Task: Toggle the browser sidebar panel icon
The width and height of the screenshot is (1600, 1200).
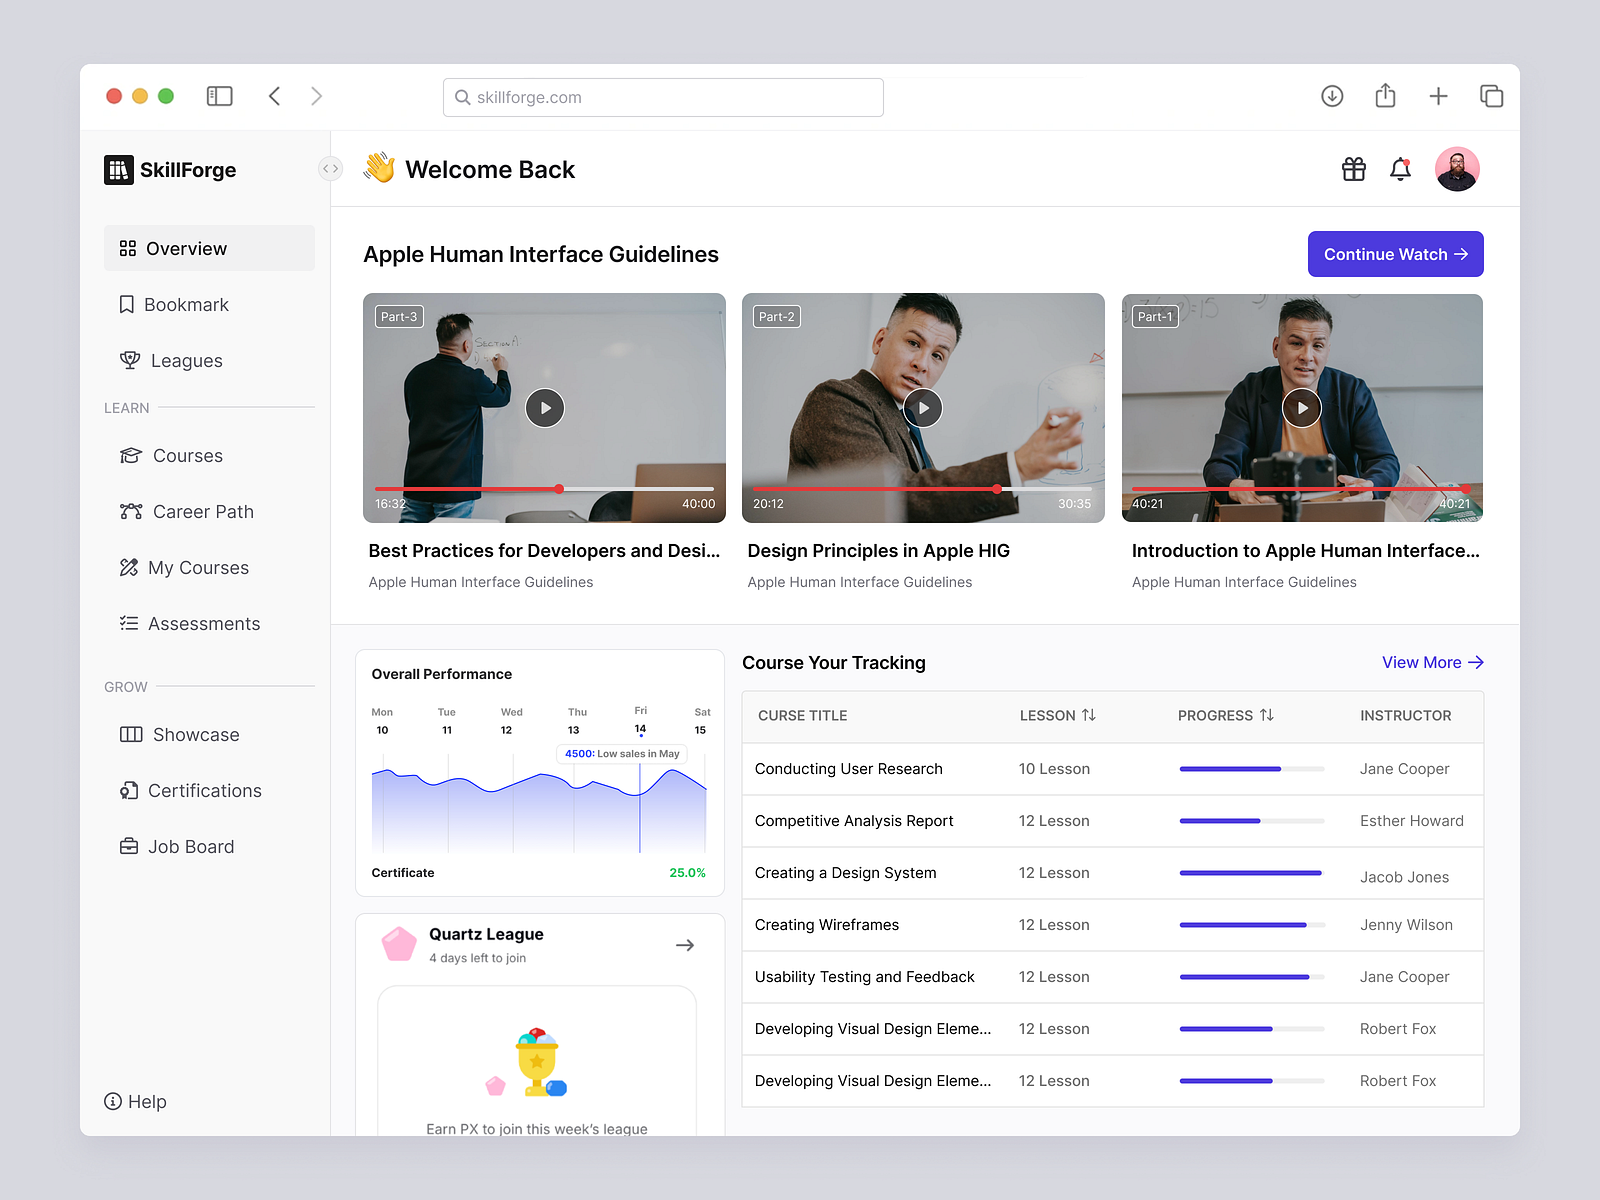Action: coord(219,95)
